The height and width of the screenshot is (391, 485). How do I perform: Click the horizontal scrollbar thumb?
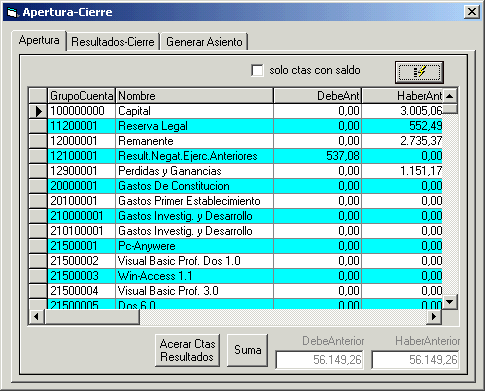92,316
